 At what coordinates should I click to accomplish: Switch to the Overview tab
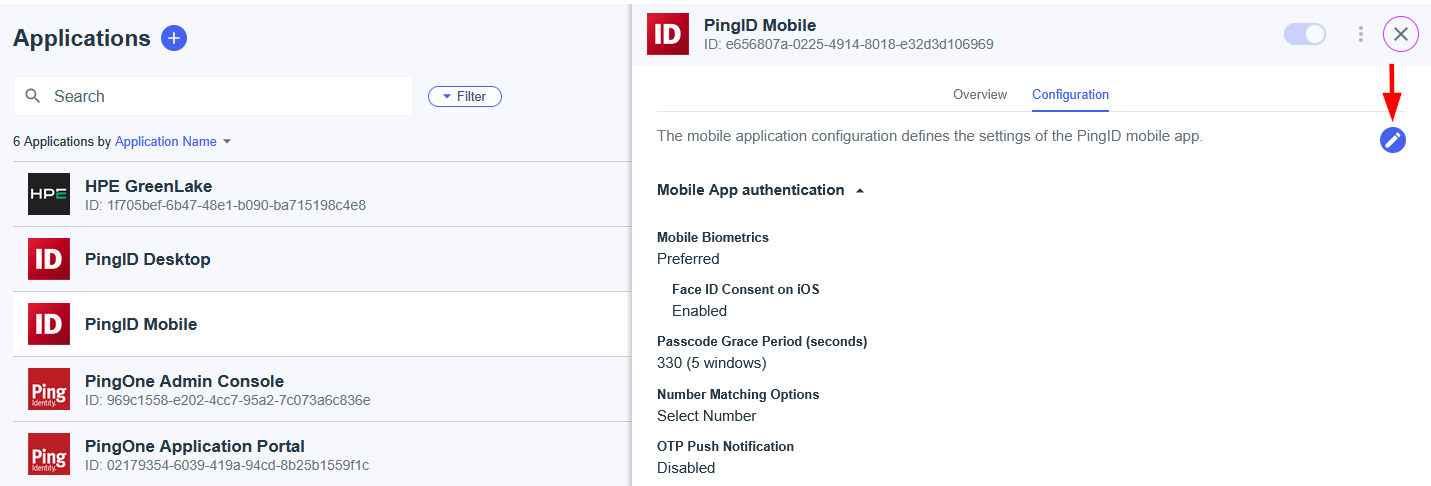979,94
